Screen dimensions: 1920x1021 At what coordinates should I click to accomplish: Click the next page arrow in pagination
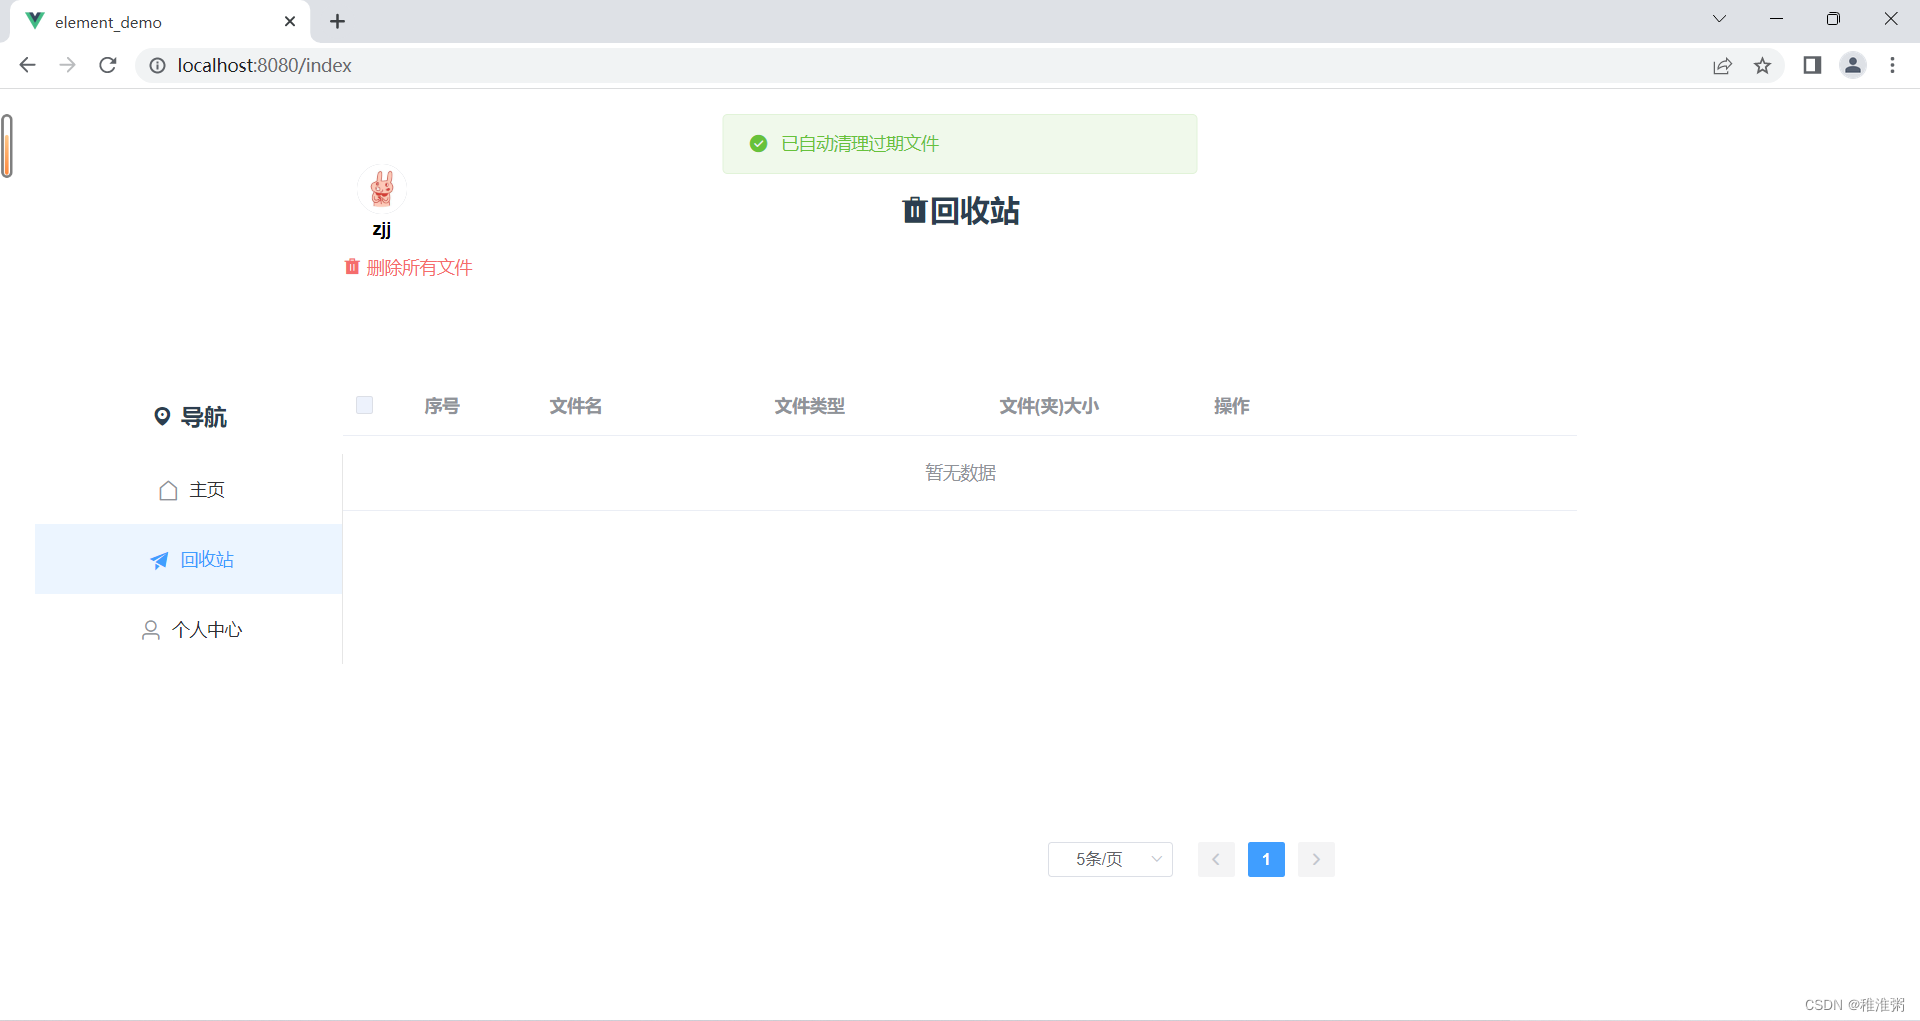tap(1316, 859)
